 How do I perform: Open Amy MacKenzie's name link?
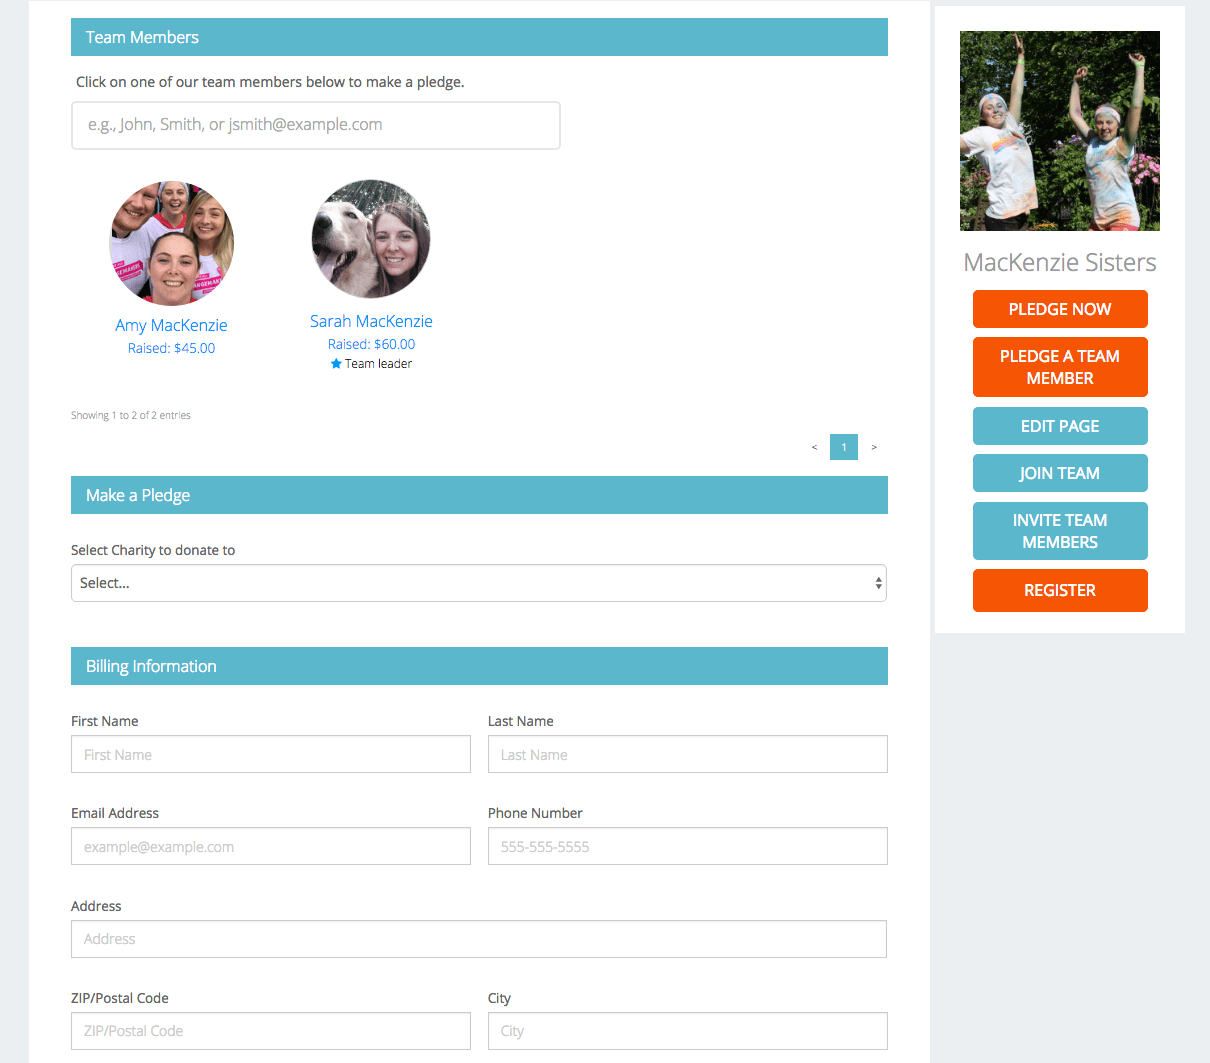[x=171, y=325]
